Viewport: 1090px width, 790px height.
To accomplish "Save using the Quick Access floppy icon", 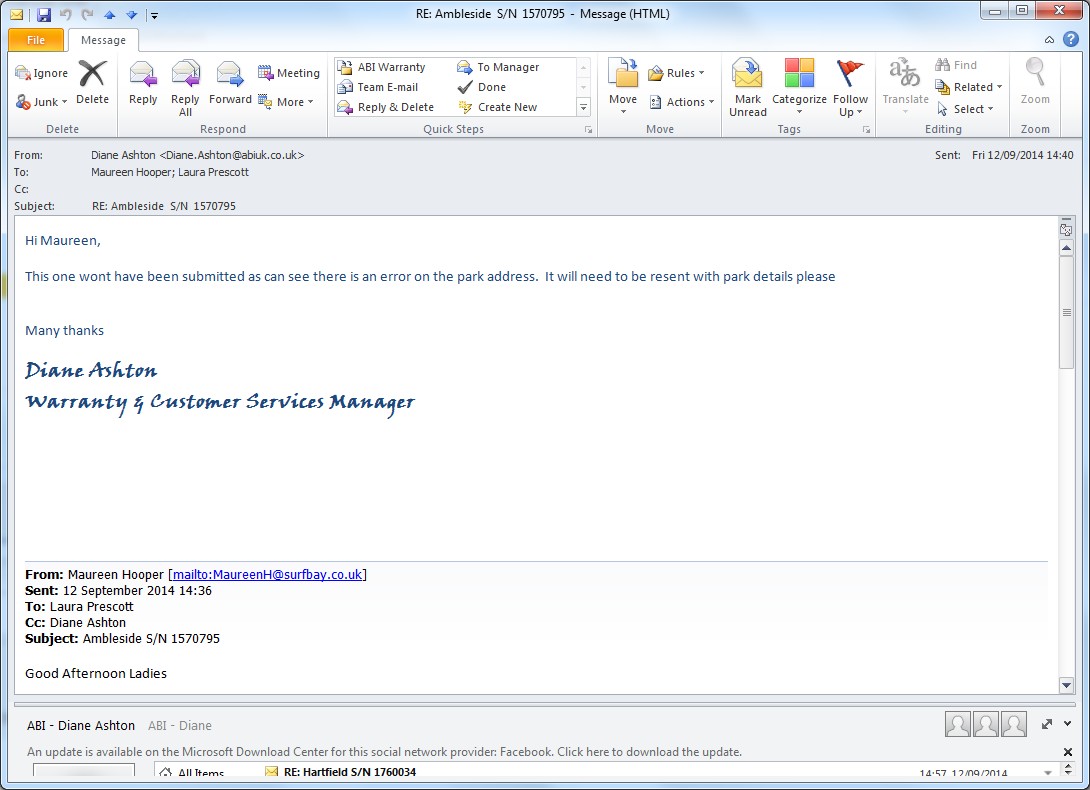I will pyautogui.click(x=44, y=14).
